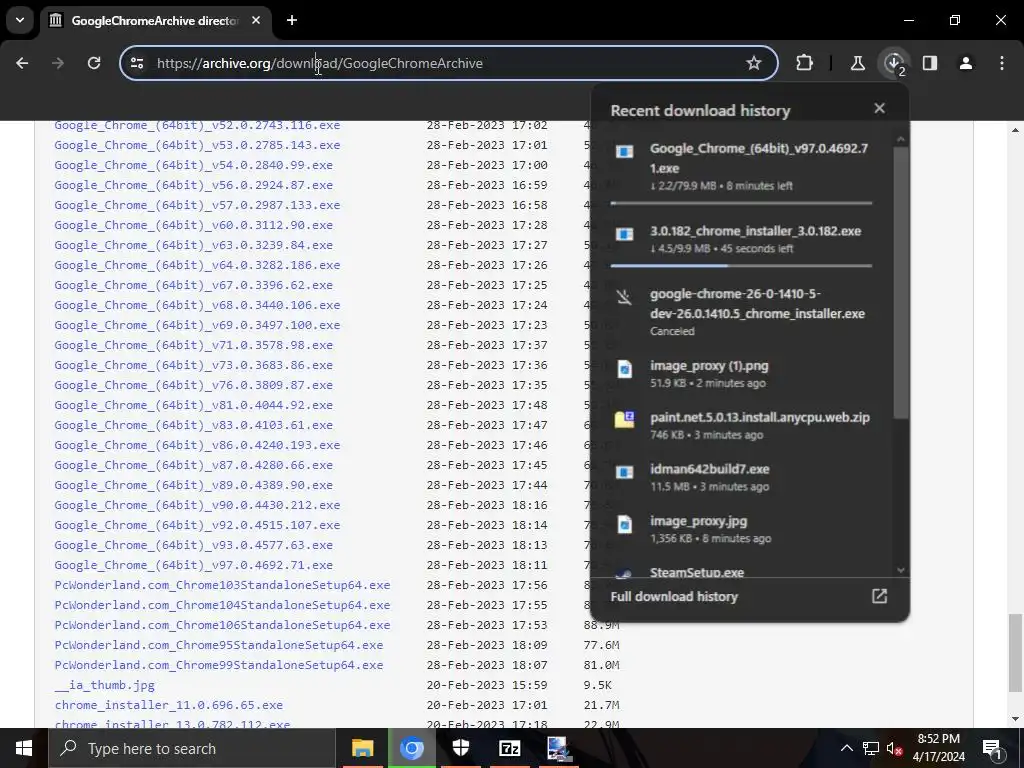The height and width of the screenshot is (768, 1024).
Task: Toggle the Downloads toolbar icon
Action: coord(893,63)
